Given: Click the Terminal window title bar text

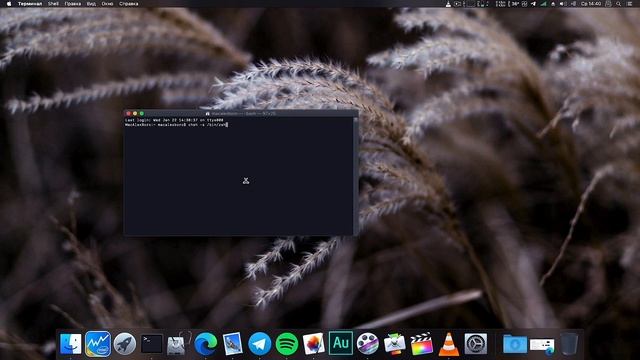Looking at the screenshot, I should [244, 113].
